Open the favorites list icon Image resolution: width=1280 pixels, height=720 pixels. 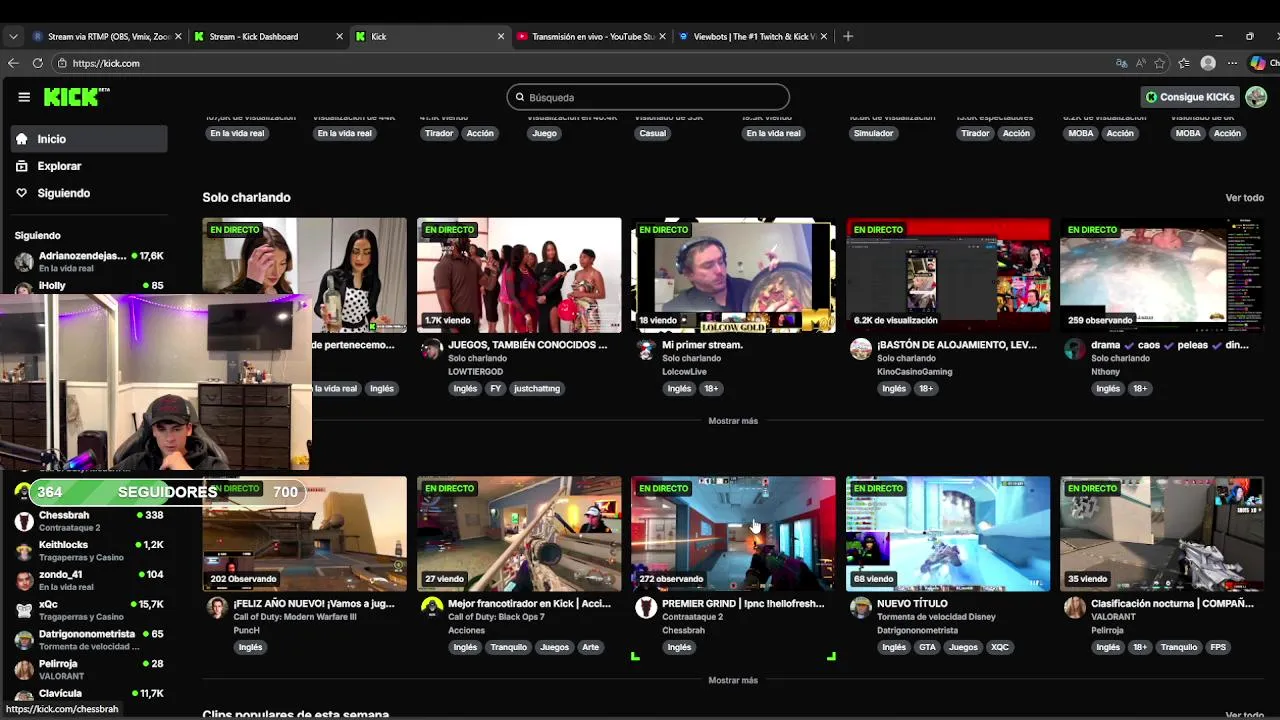(1184, 63)
